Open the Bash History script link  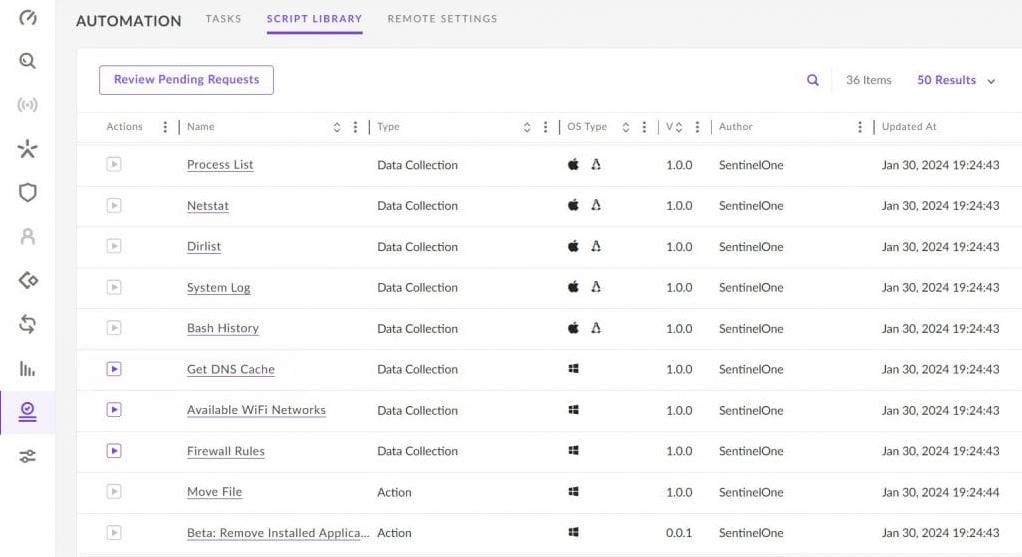click(222, 328)
